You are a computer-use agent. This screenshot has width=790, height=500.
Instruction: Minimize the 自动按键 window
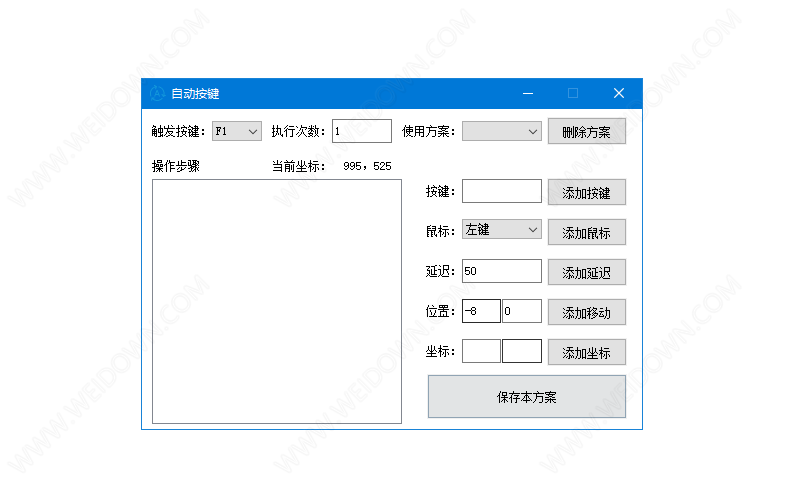527,93
